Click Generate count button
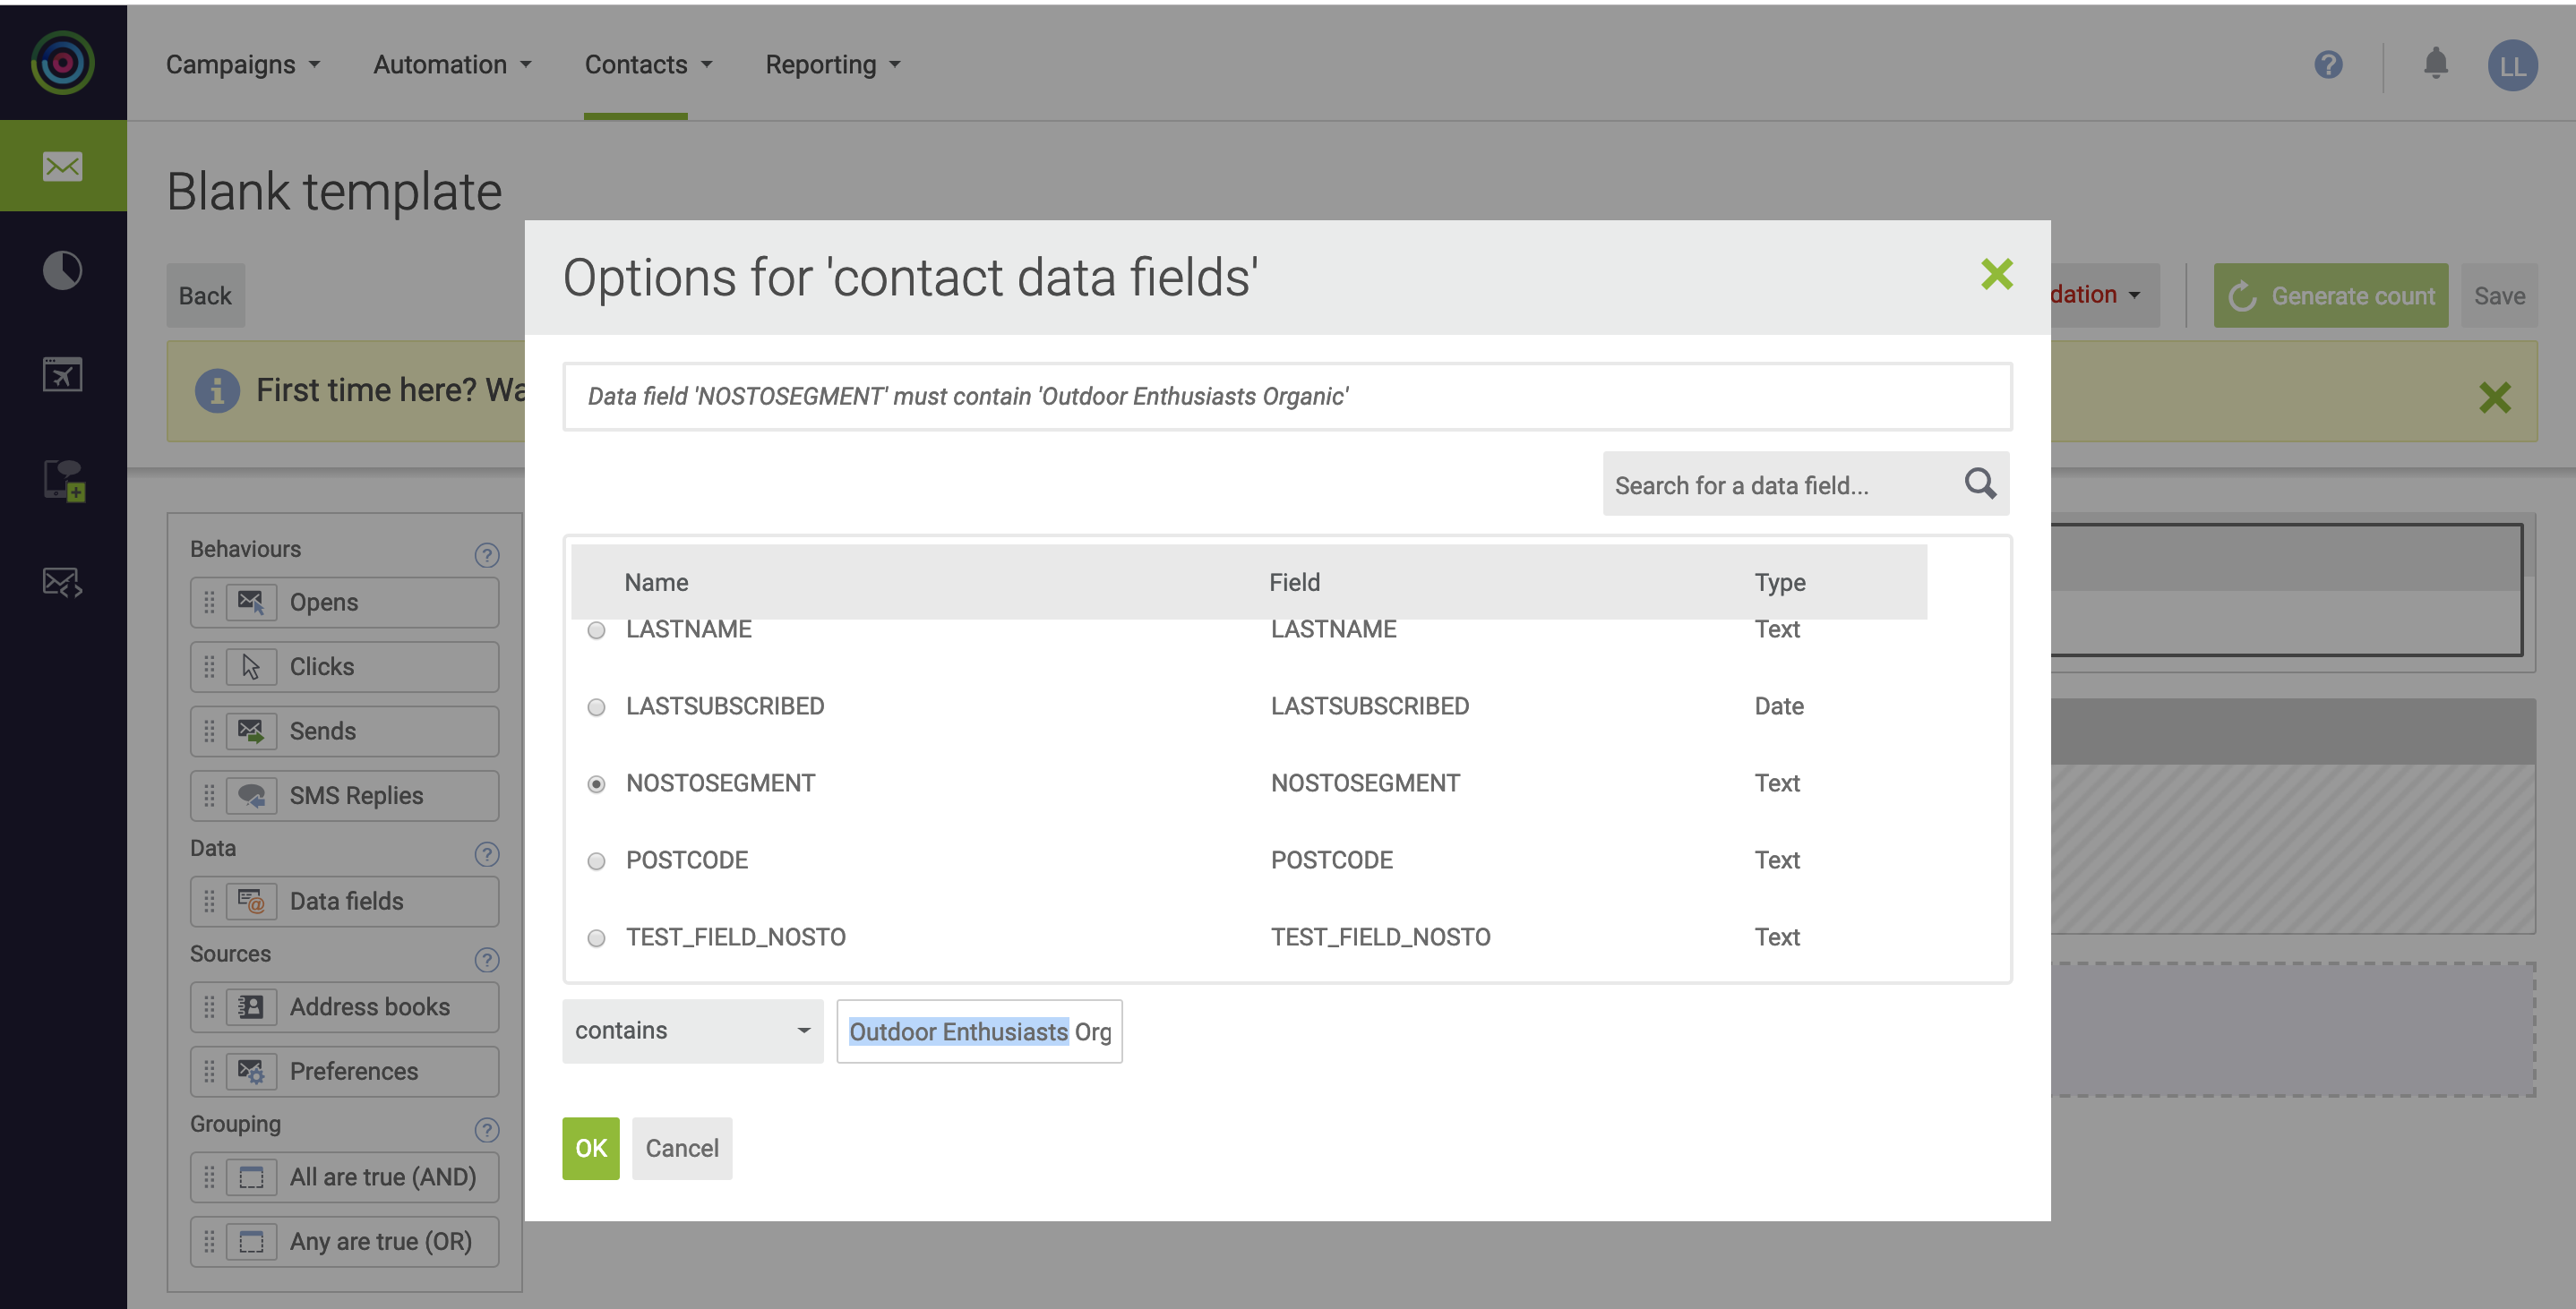Viewport: 2576px width, 1309px height. tap(2330, 296)
